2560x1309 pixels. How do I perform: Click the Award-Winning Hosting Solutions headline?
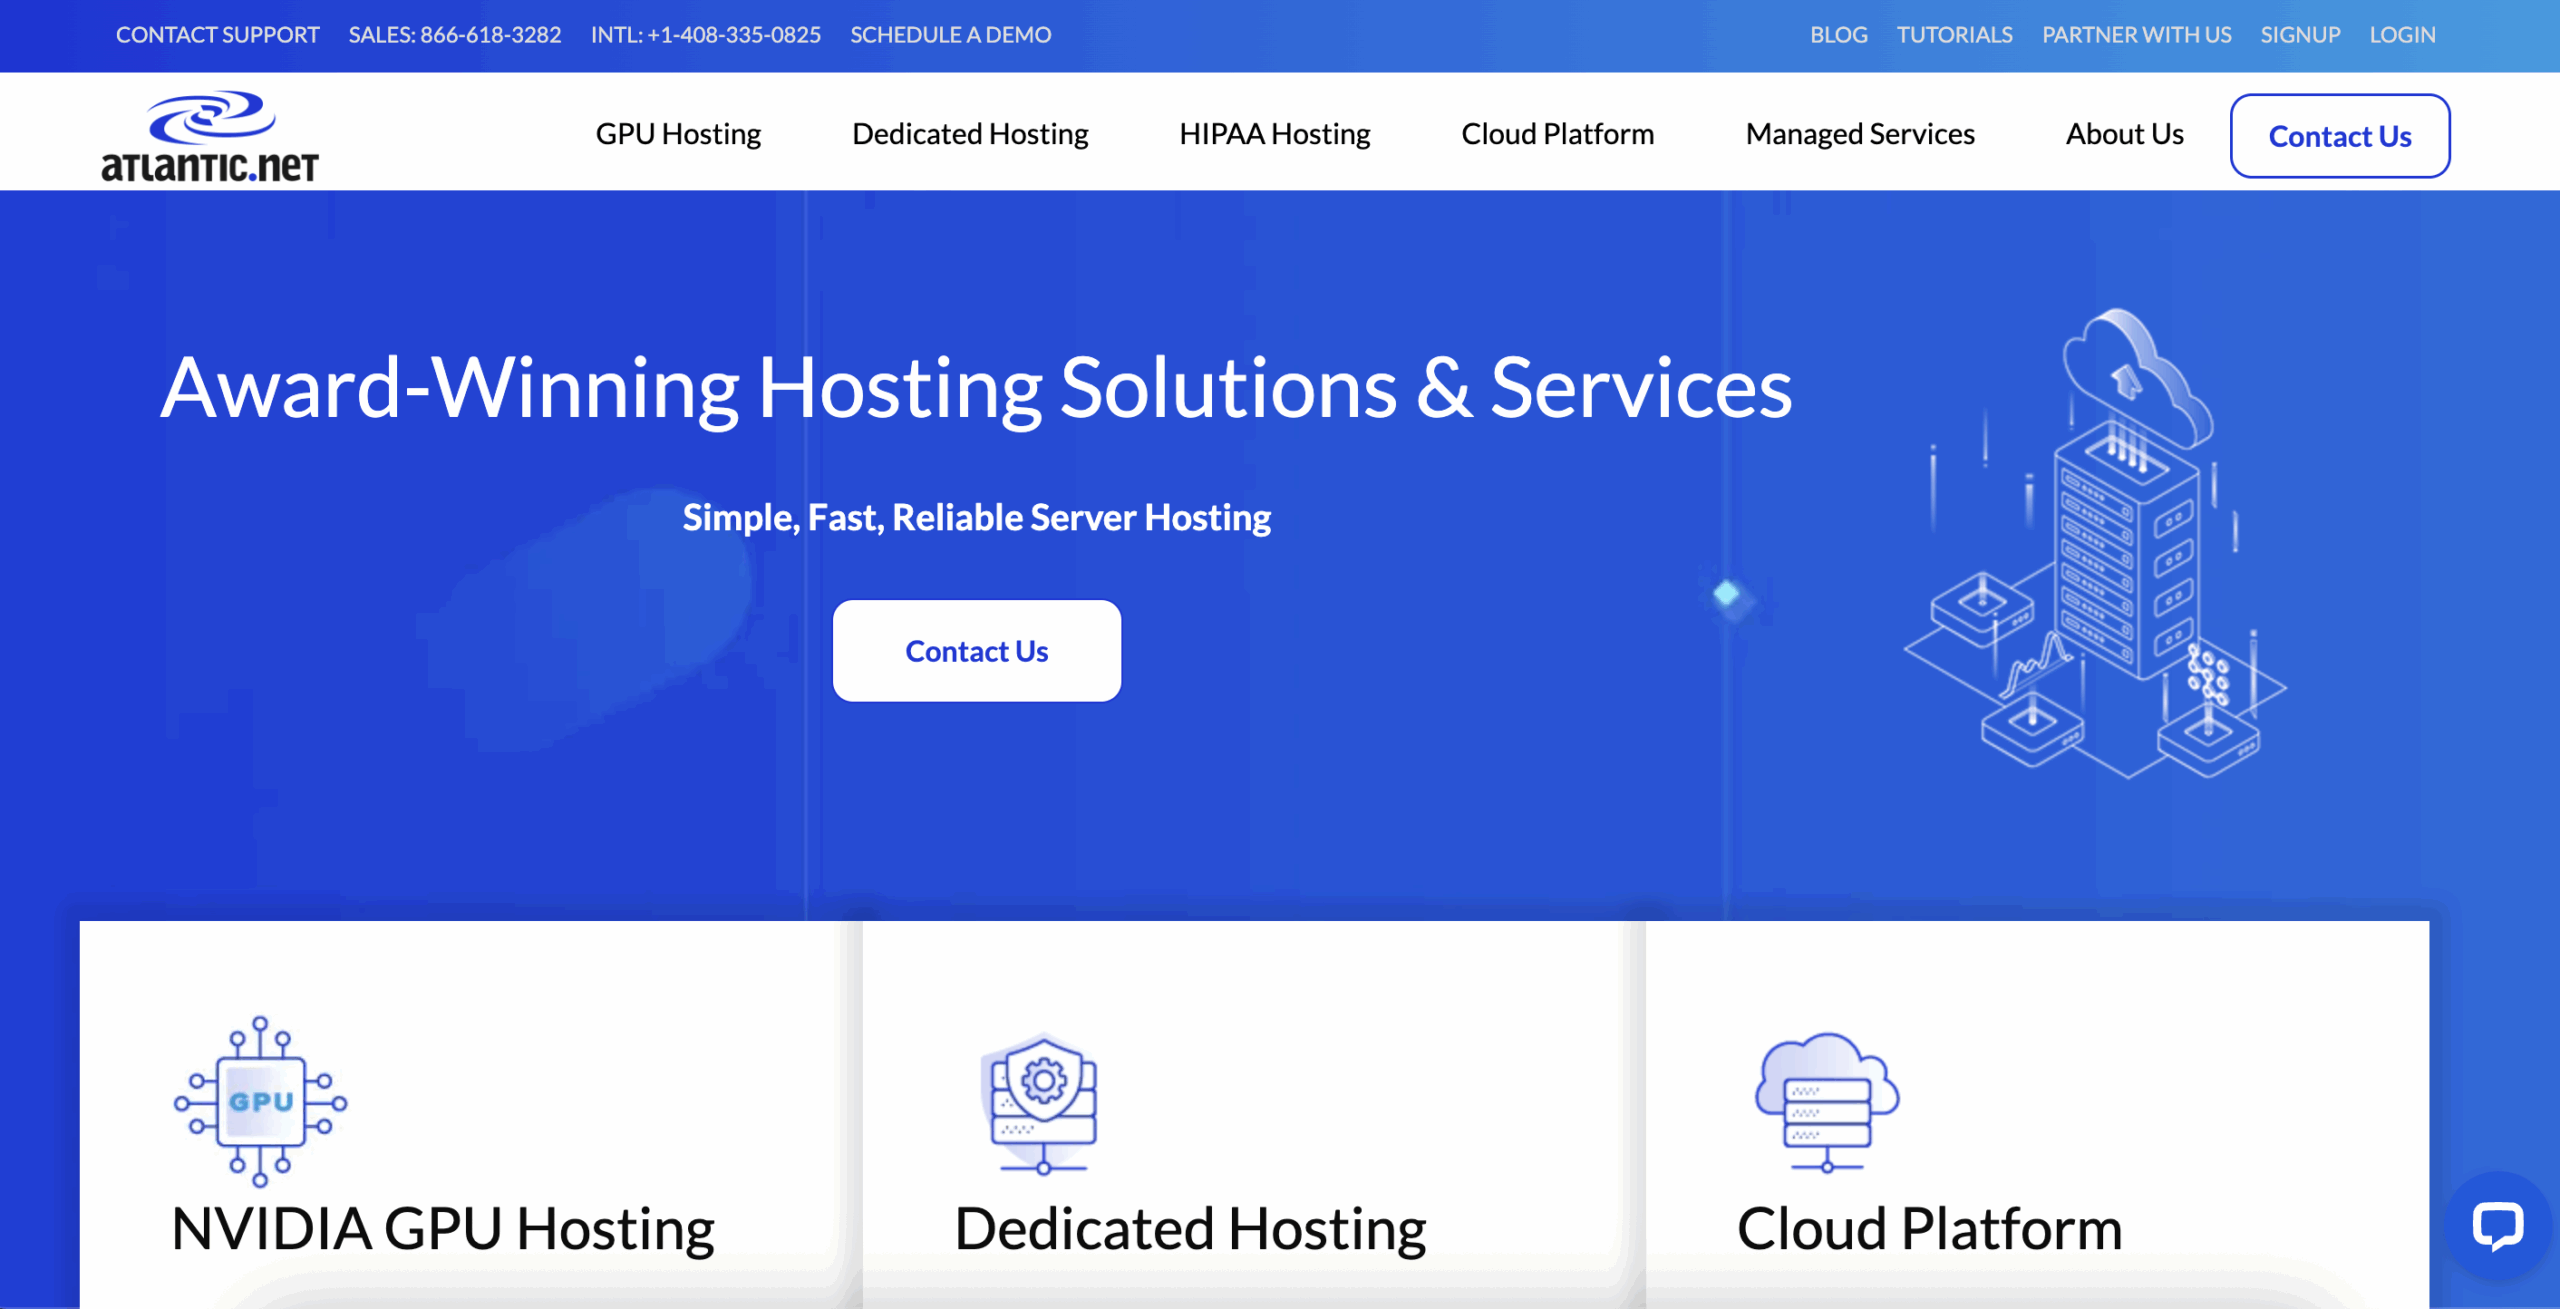pos(976,388)
